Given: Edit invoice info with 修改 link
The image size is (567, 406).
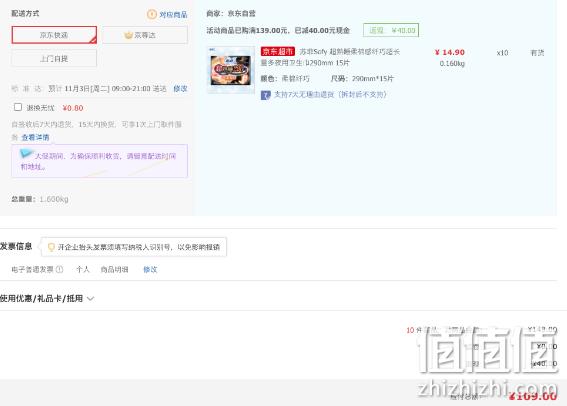Looking at the screenshot, I should click(x=150, y=269).
